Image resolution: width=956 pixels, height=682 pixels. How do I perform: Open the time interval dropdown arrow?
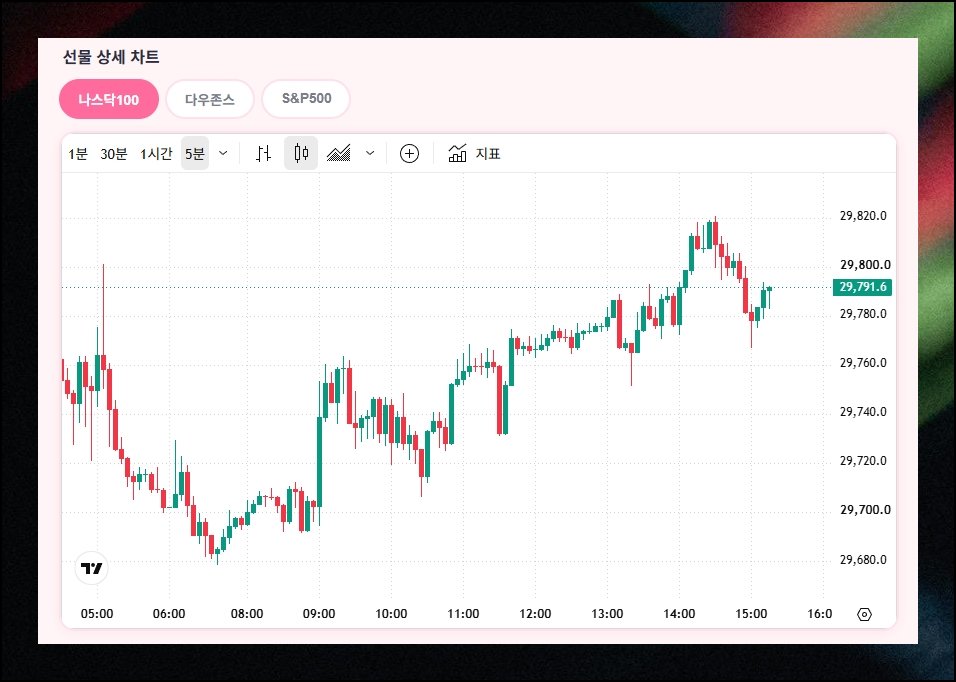(x=223, y=154)
